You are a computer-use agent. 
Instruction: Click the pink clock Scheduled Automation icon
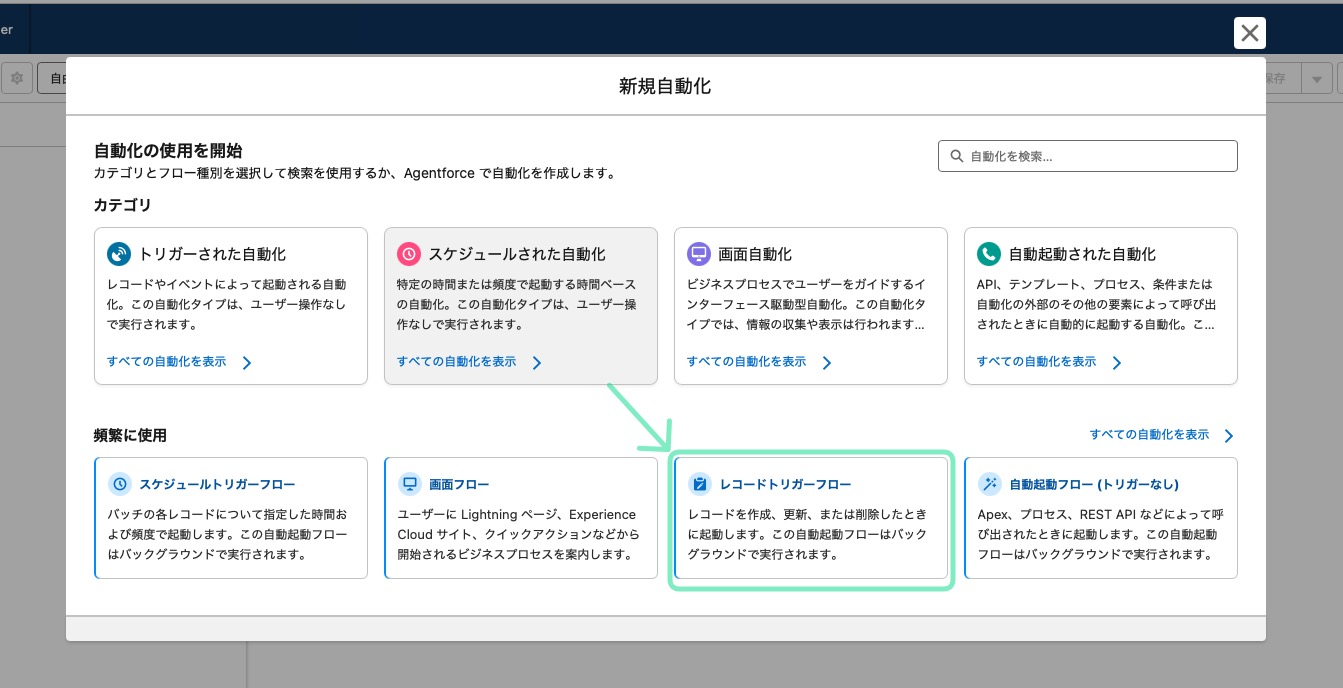pos(409,254)
